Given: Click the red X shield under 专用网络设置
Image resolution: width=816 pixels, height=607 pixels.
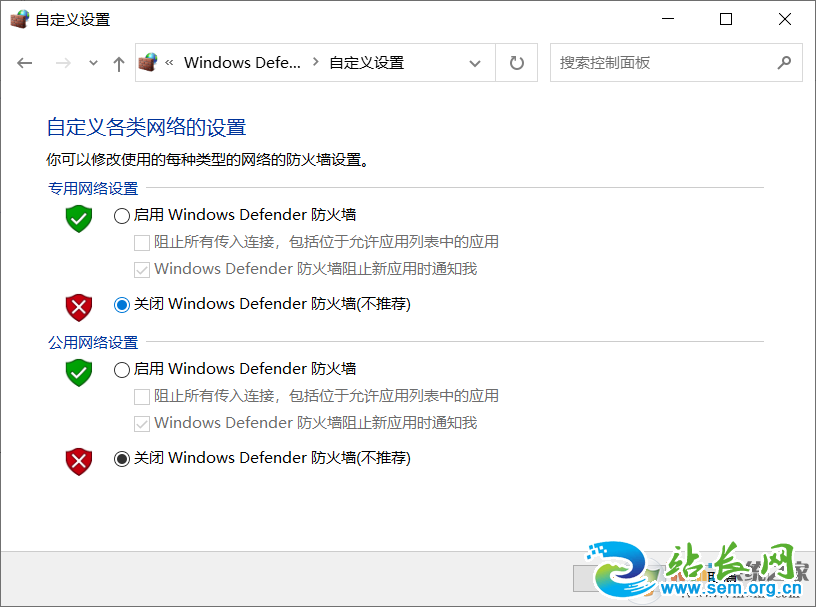Looking at the screenshot, I should coord(78,306).
